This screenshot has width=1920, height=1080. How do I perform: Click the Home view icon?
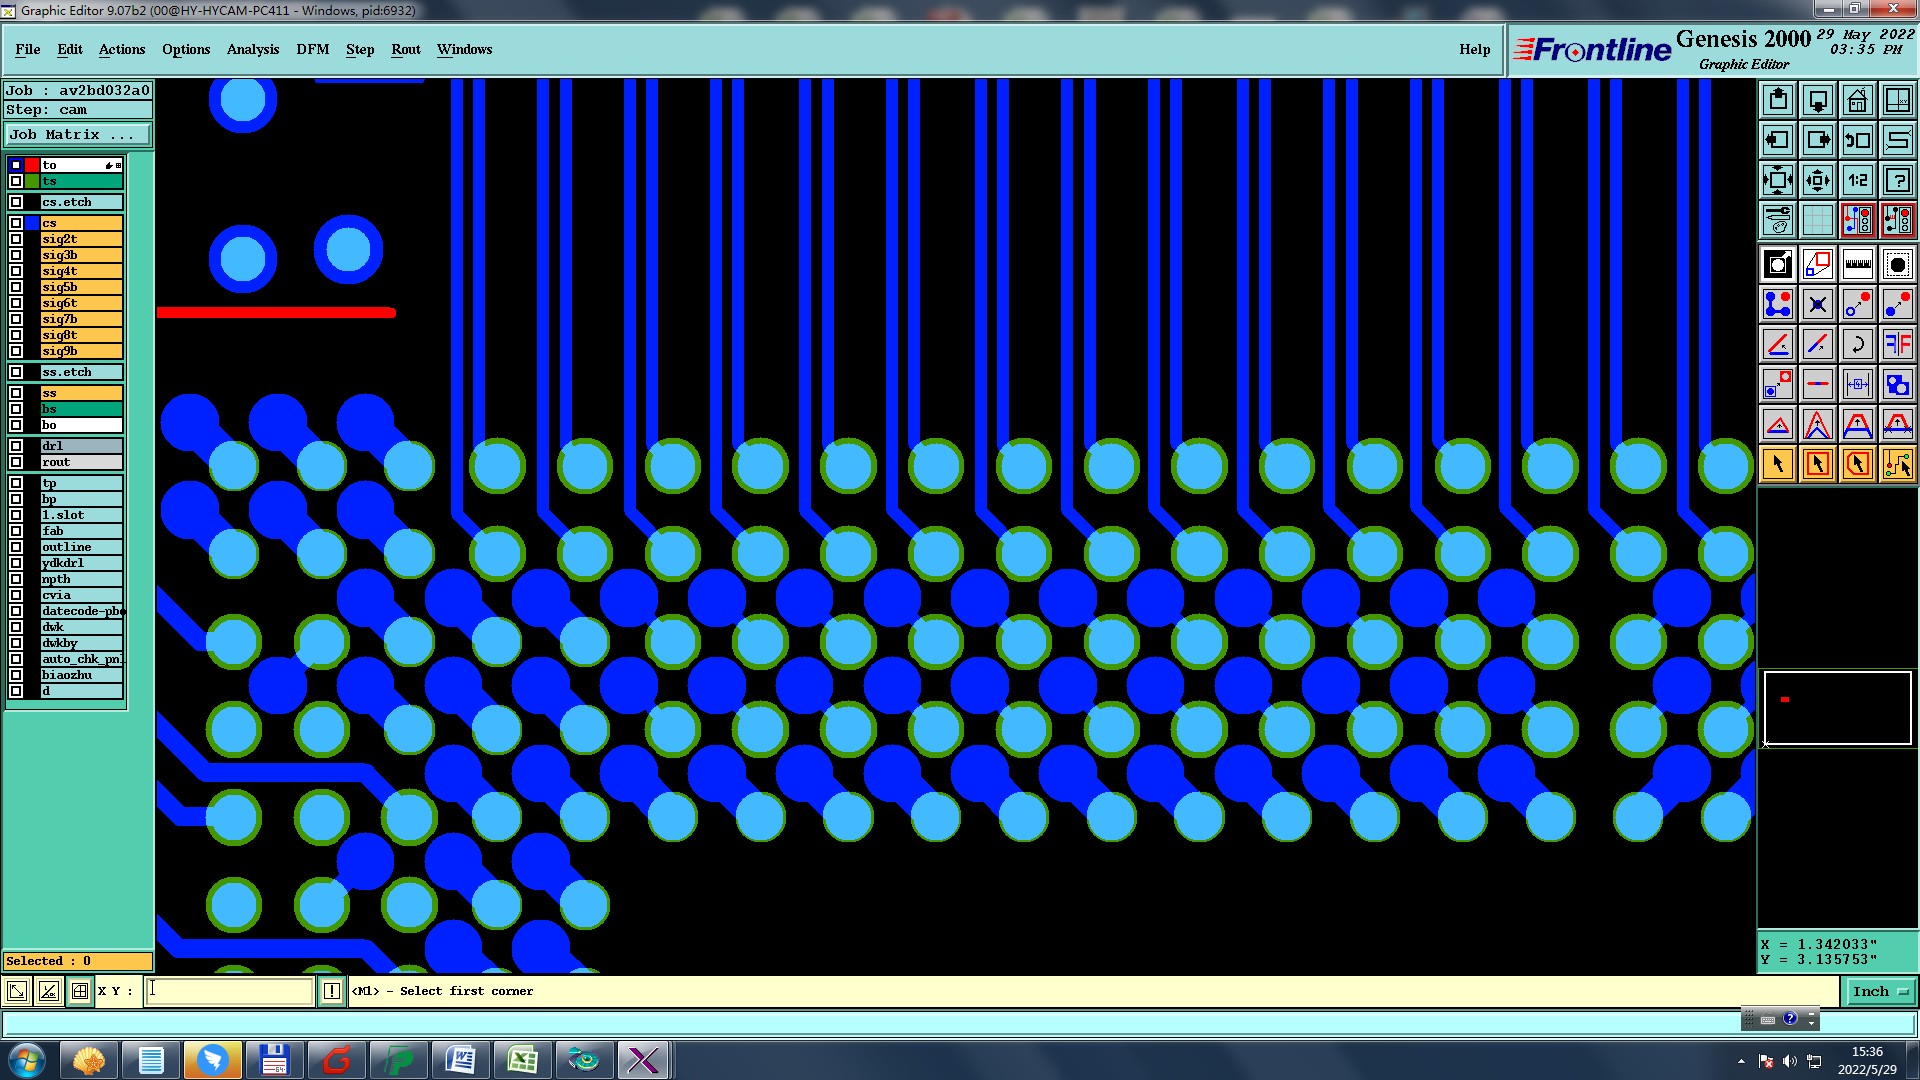[x=1857, y=100]
